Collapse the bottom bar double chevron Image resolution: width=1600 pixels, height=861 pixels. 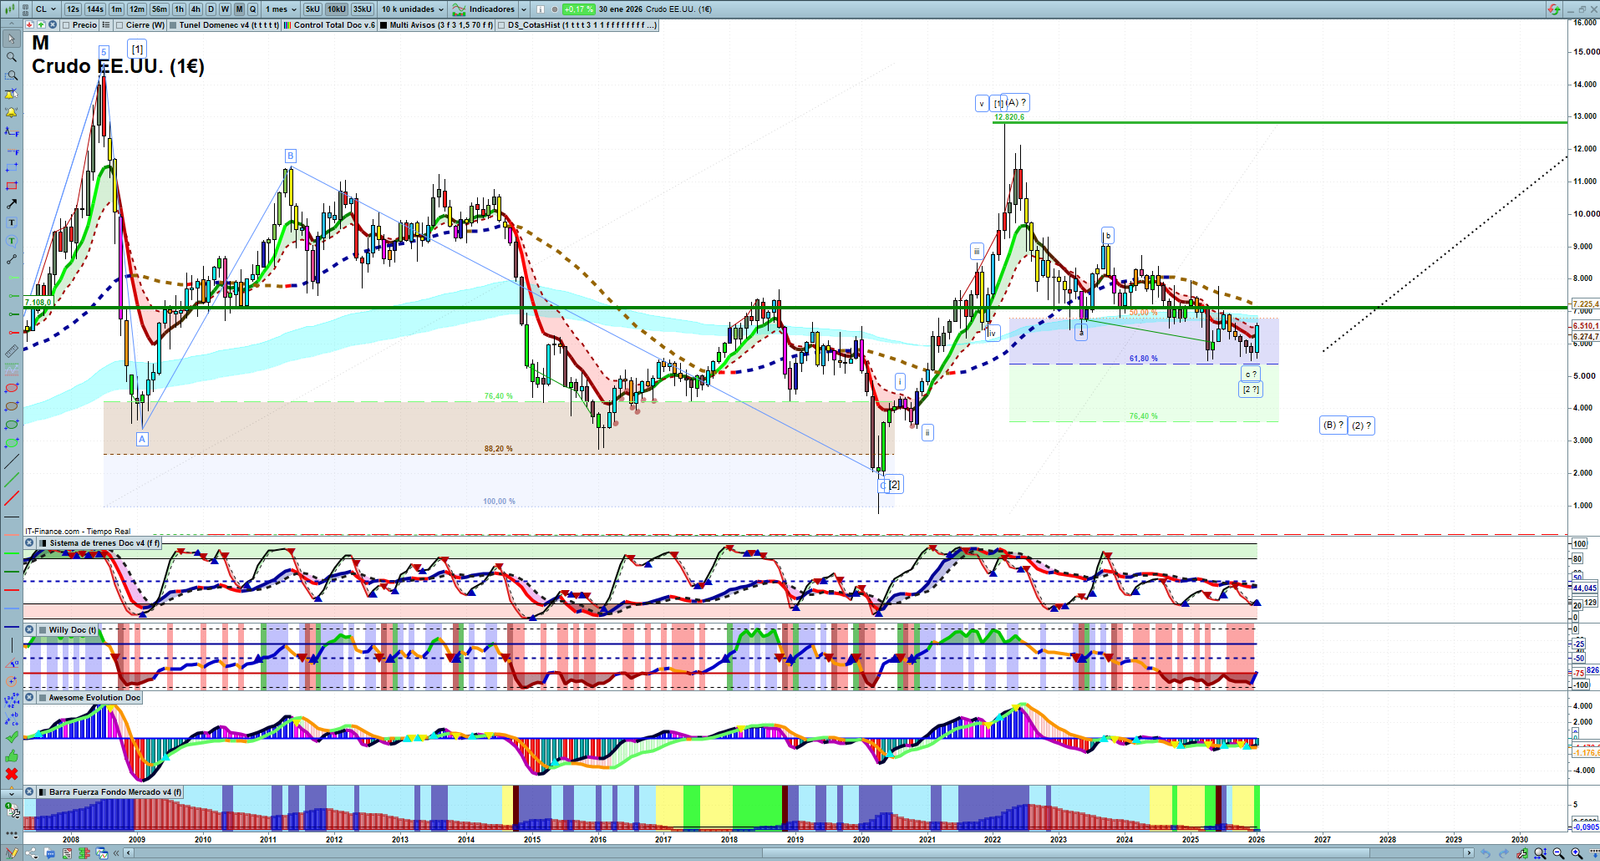[116, 853]
